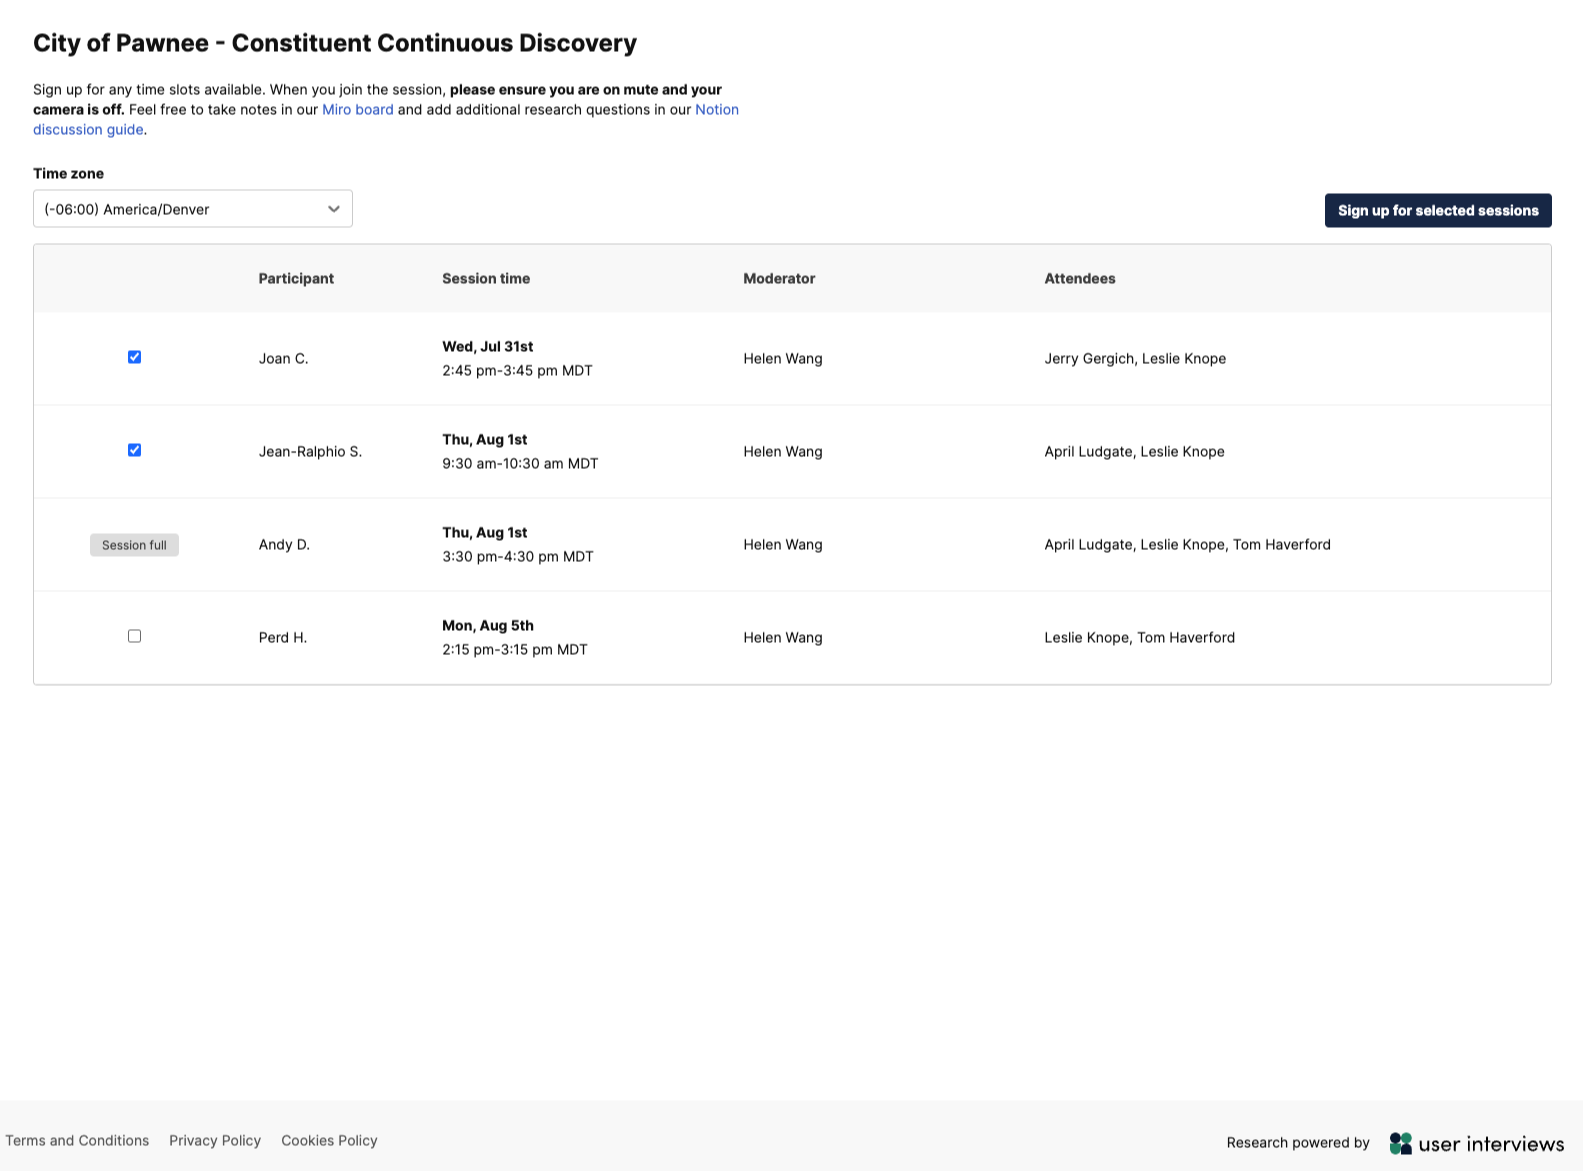The width and height of the screenshot is (1583, 1171).
Task: Click the City of Pawnee page title
Action: pos(335,43)
